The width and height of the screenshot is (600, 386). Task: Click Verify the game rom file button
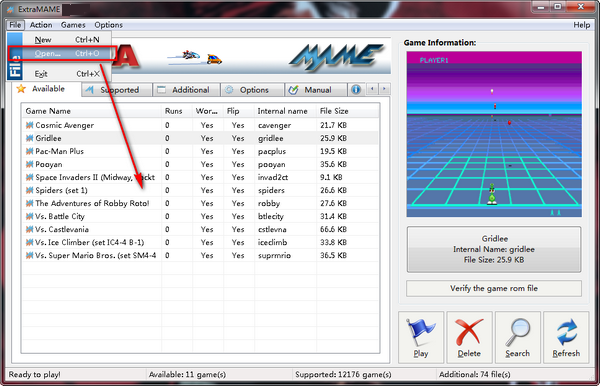click(494, 288)
